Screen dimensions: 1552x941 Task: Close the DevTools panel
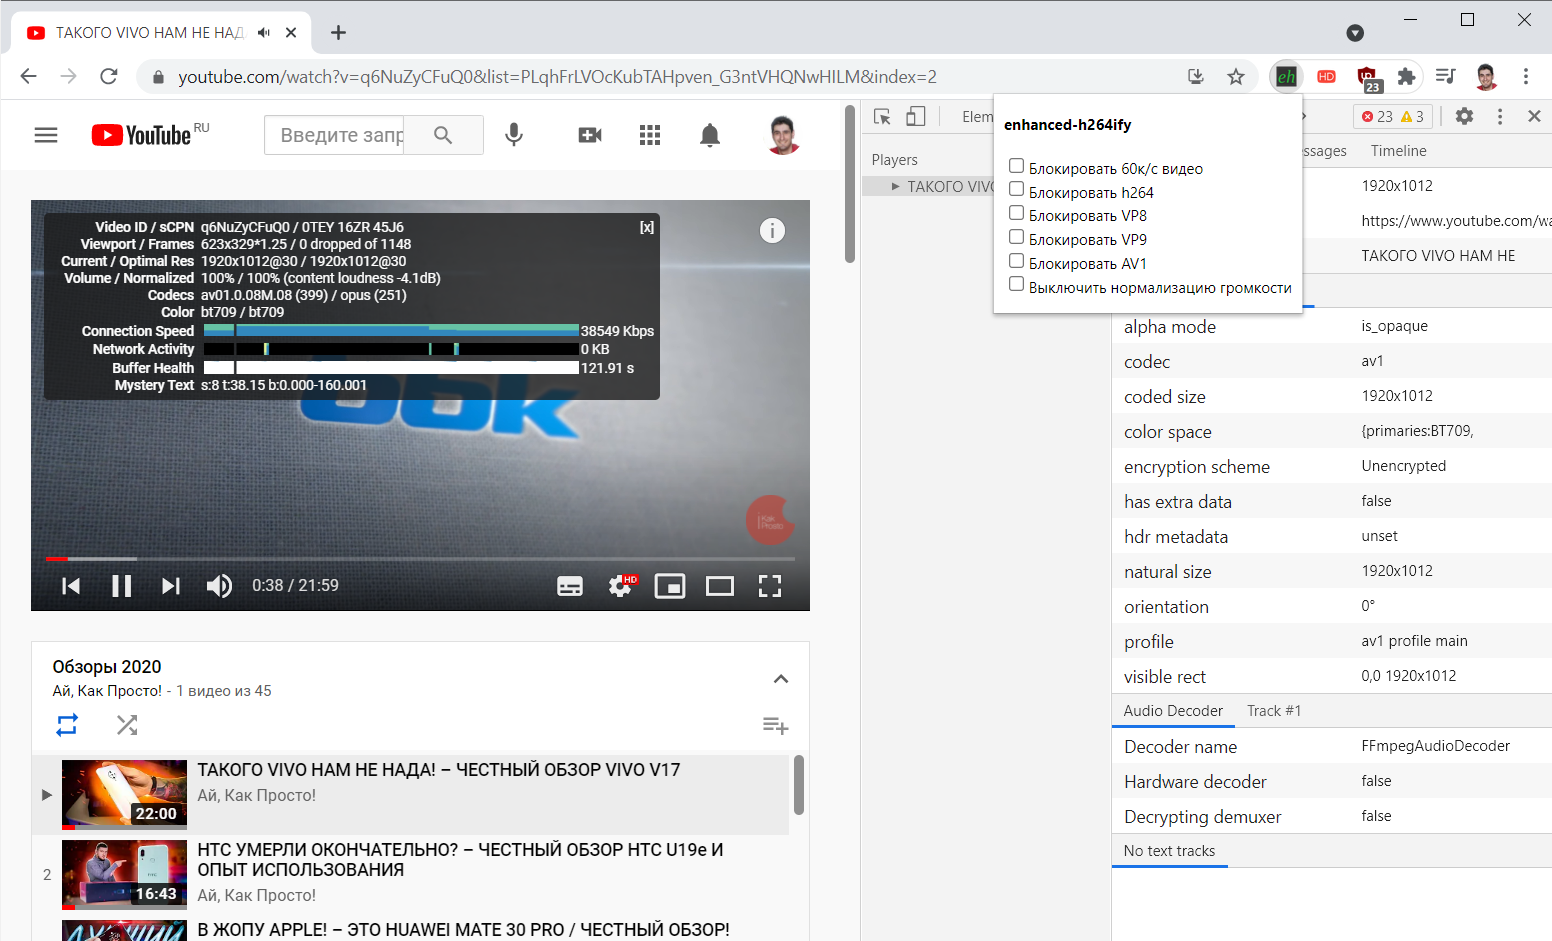1534,116
